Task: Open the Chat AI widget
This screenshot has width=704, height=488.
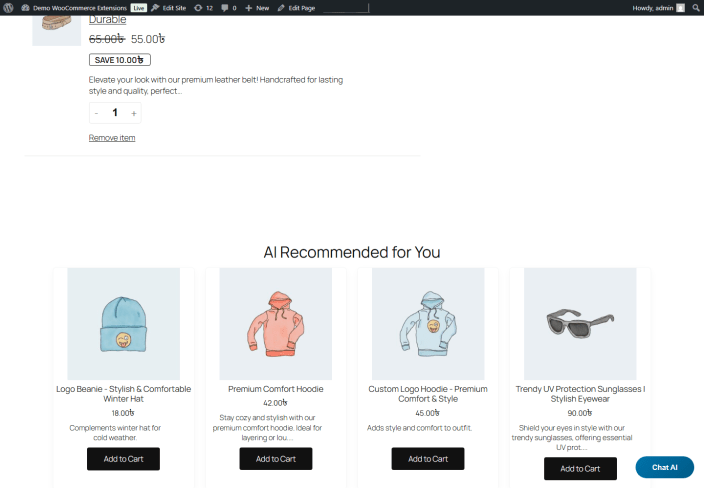Action: (664, 467)
